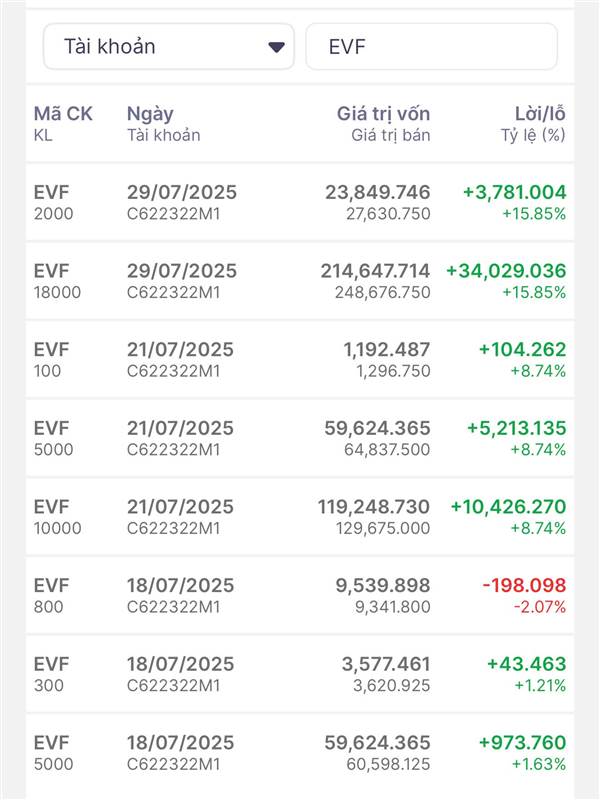The width and height of the screenshot is (600, 800).
Task: Focus the EVF stock code search field
Action: coord(430,47)
